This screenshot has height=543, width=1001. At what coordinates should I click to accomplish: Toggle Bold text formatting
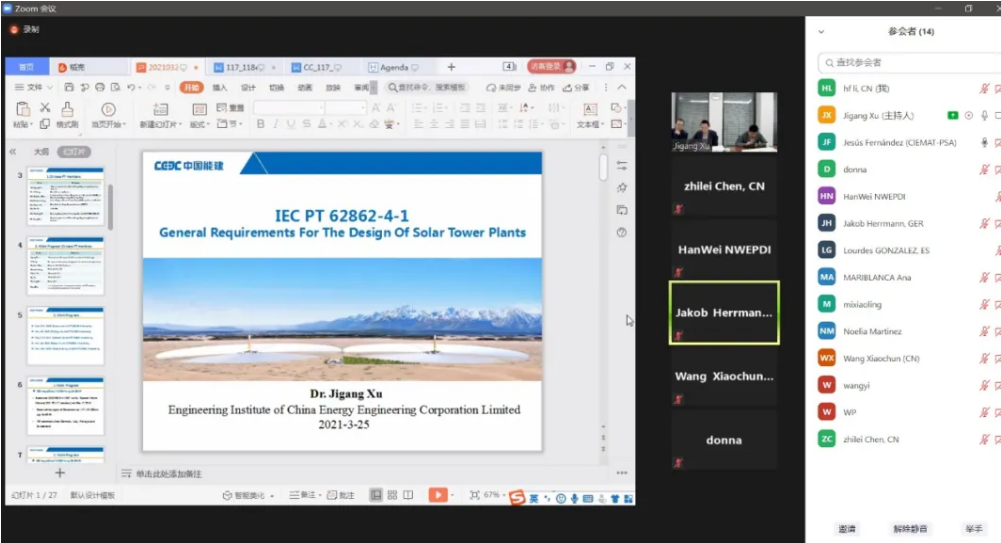(261, 125)
